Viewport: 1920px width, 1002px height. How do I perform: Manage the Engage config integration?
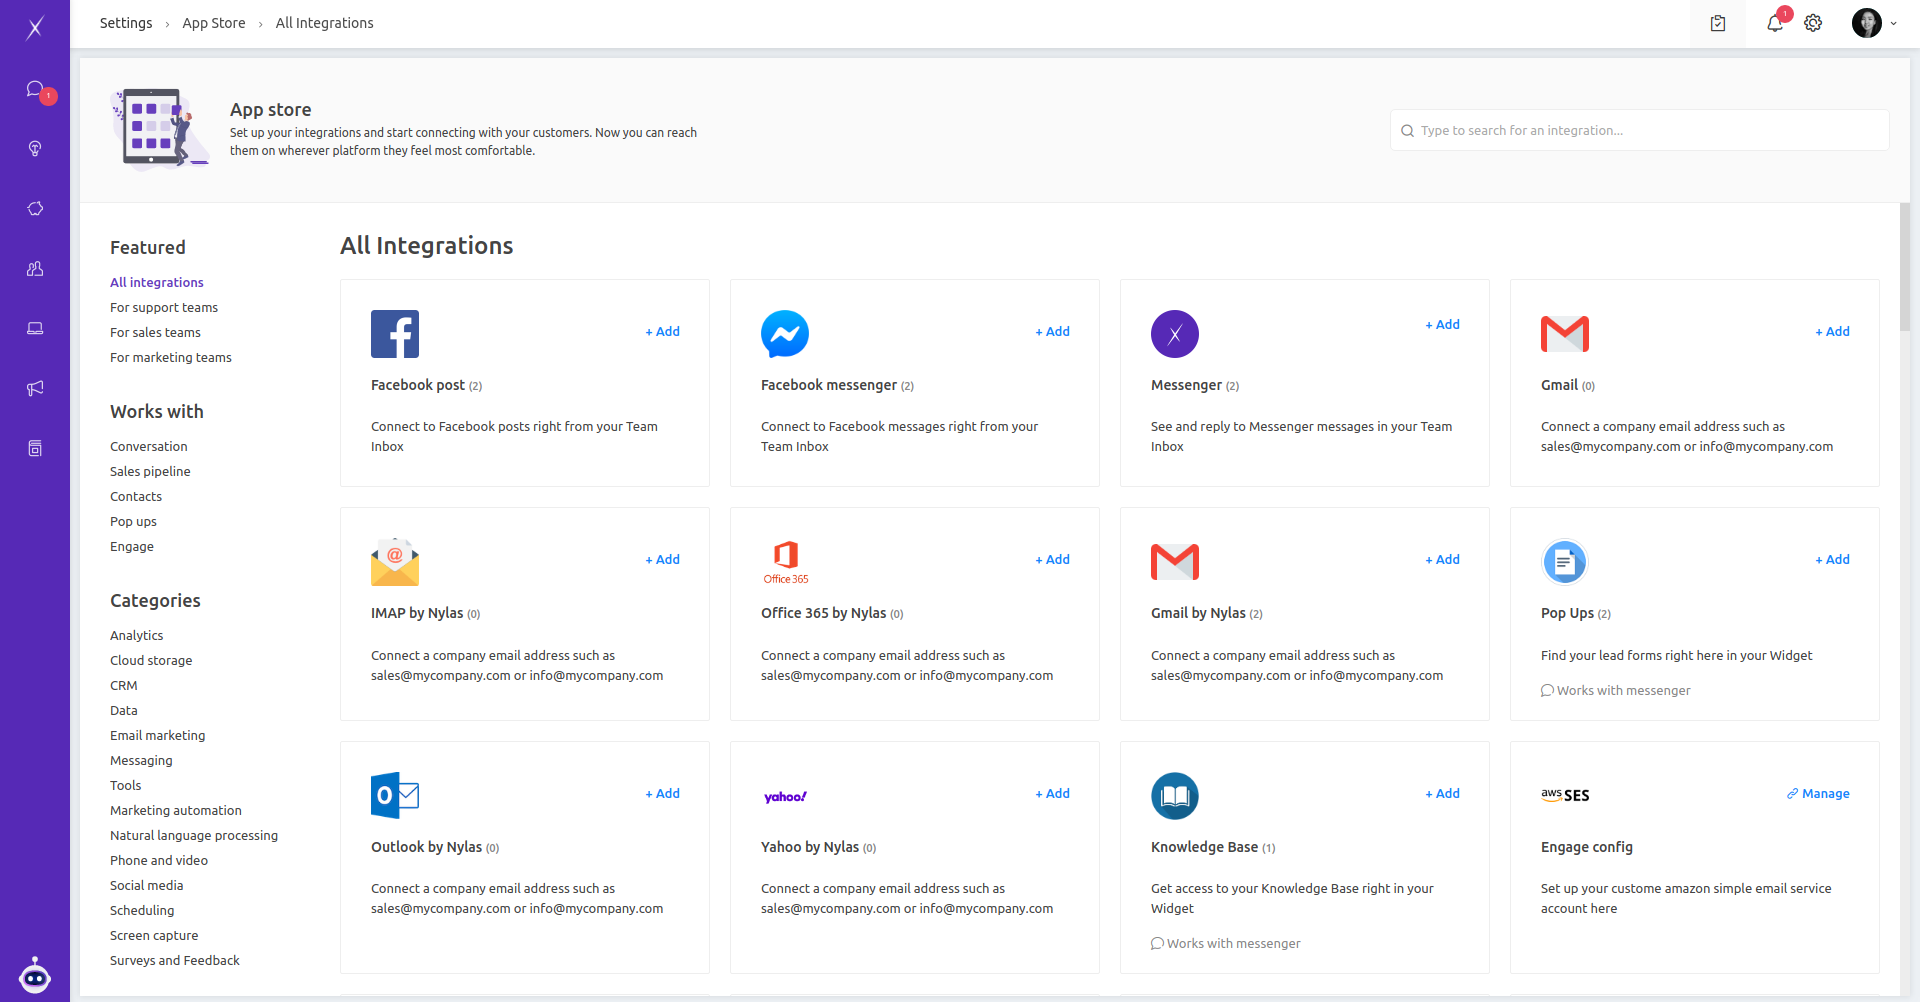click(x=1818, y=794)
